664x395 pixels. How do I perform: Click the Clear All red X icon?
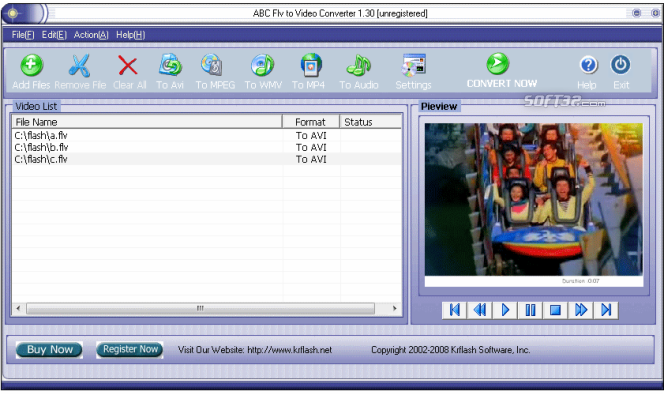coord(127,66)
